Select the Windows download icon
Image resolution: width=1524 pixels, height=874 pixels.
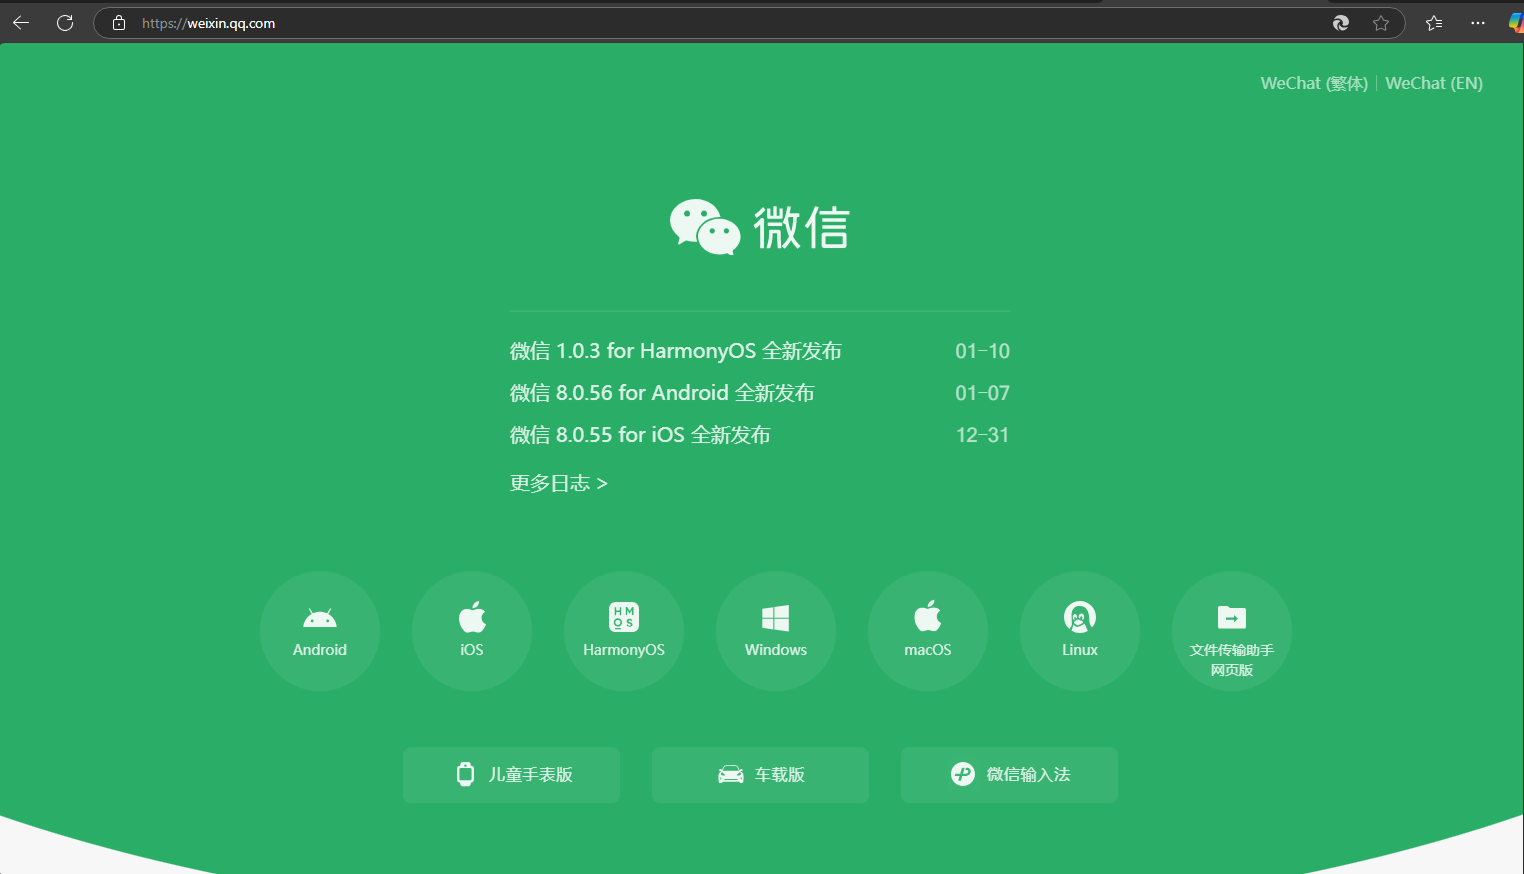pyautogui.click(x=776, y=631)
